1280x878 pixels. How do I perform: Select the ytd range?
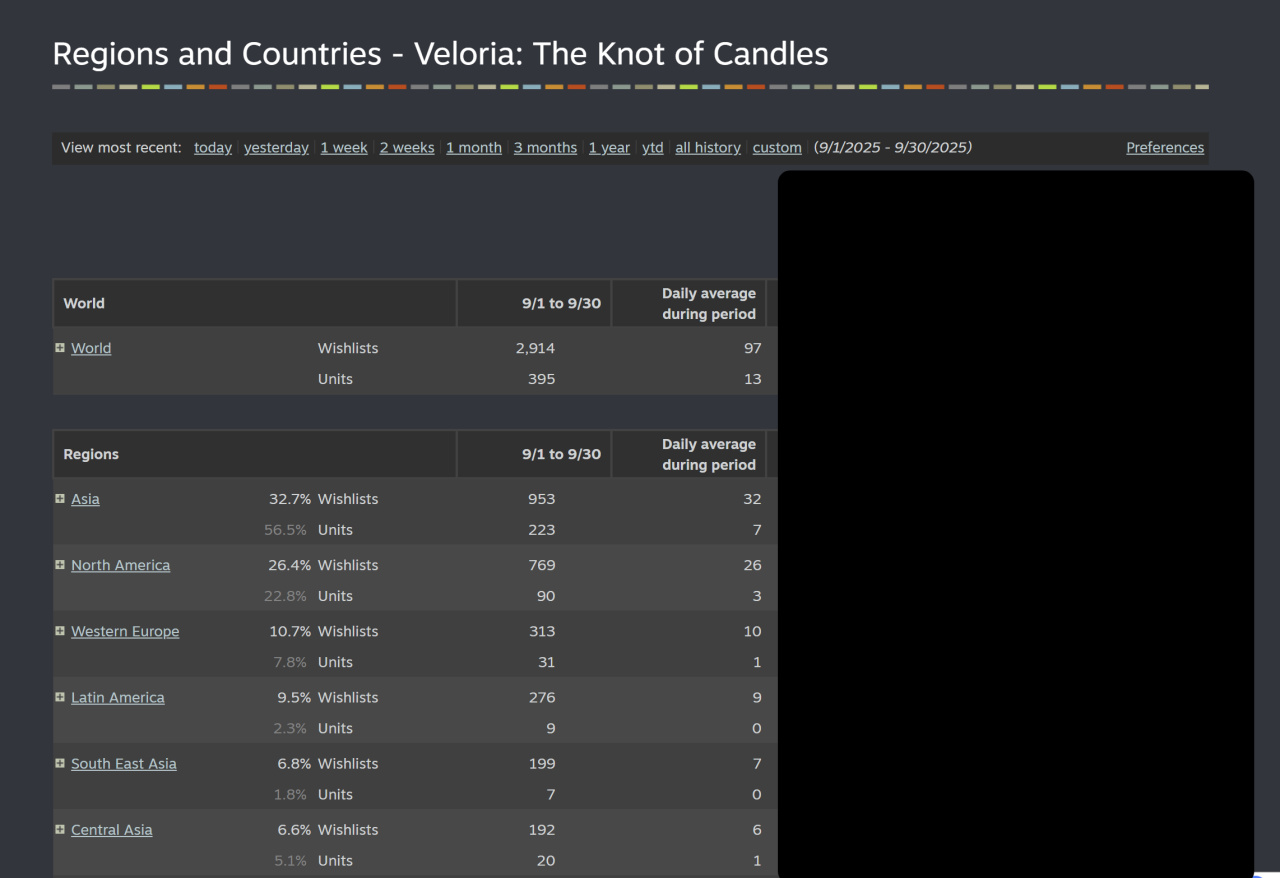click(x=653, y=148)
